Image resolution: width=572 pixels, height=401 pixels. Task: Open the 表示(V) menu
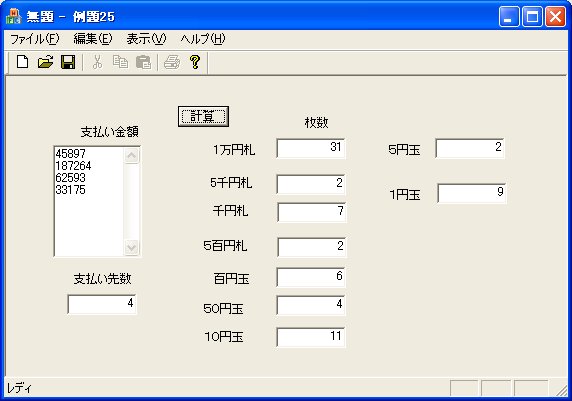(146, 39)
